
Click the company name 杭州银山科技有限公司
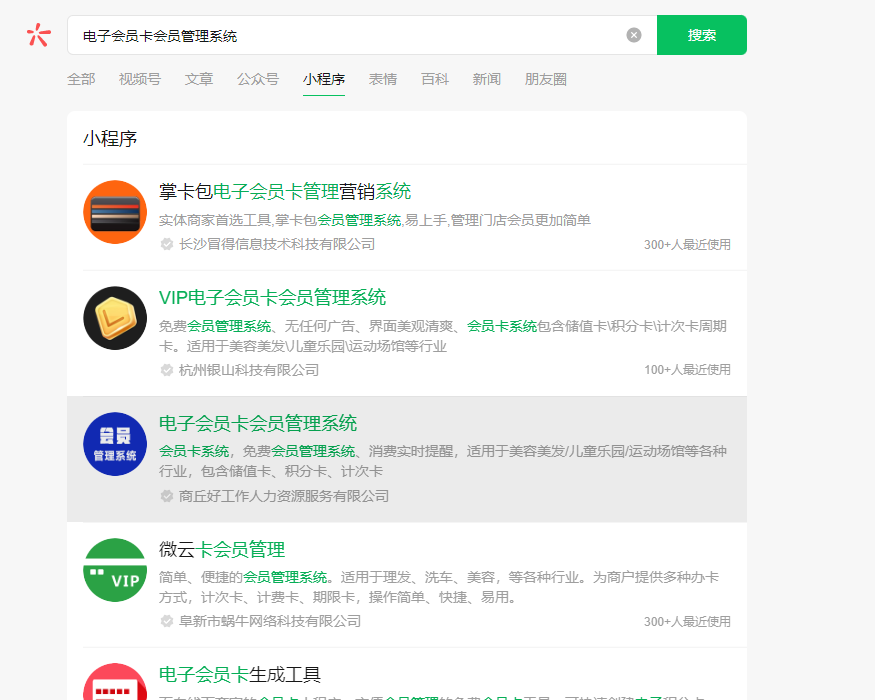tap(249, 370)
